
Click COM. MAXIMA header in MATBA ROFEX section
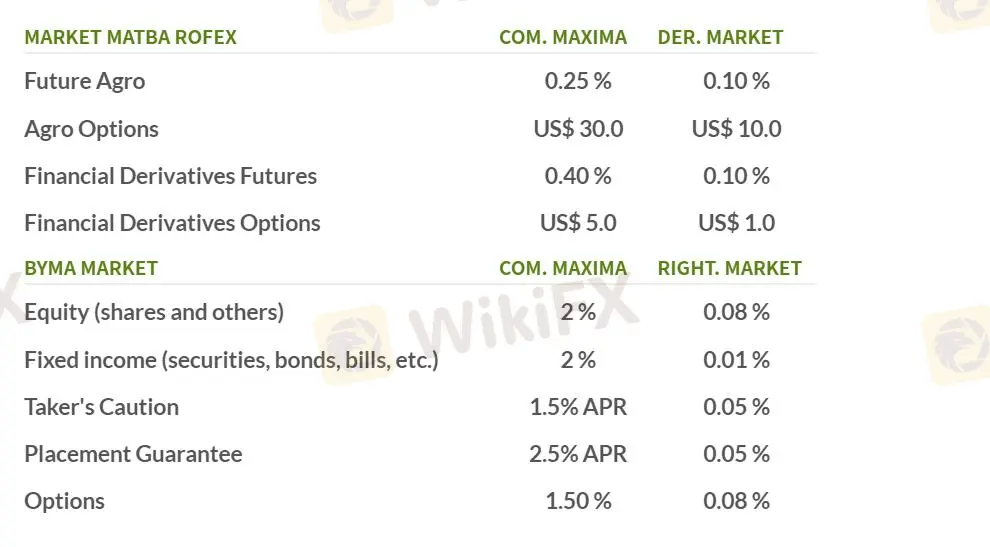click(563, 37)
